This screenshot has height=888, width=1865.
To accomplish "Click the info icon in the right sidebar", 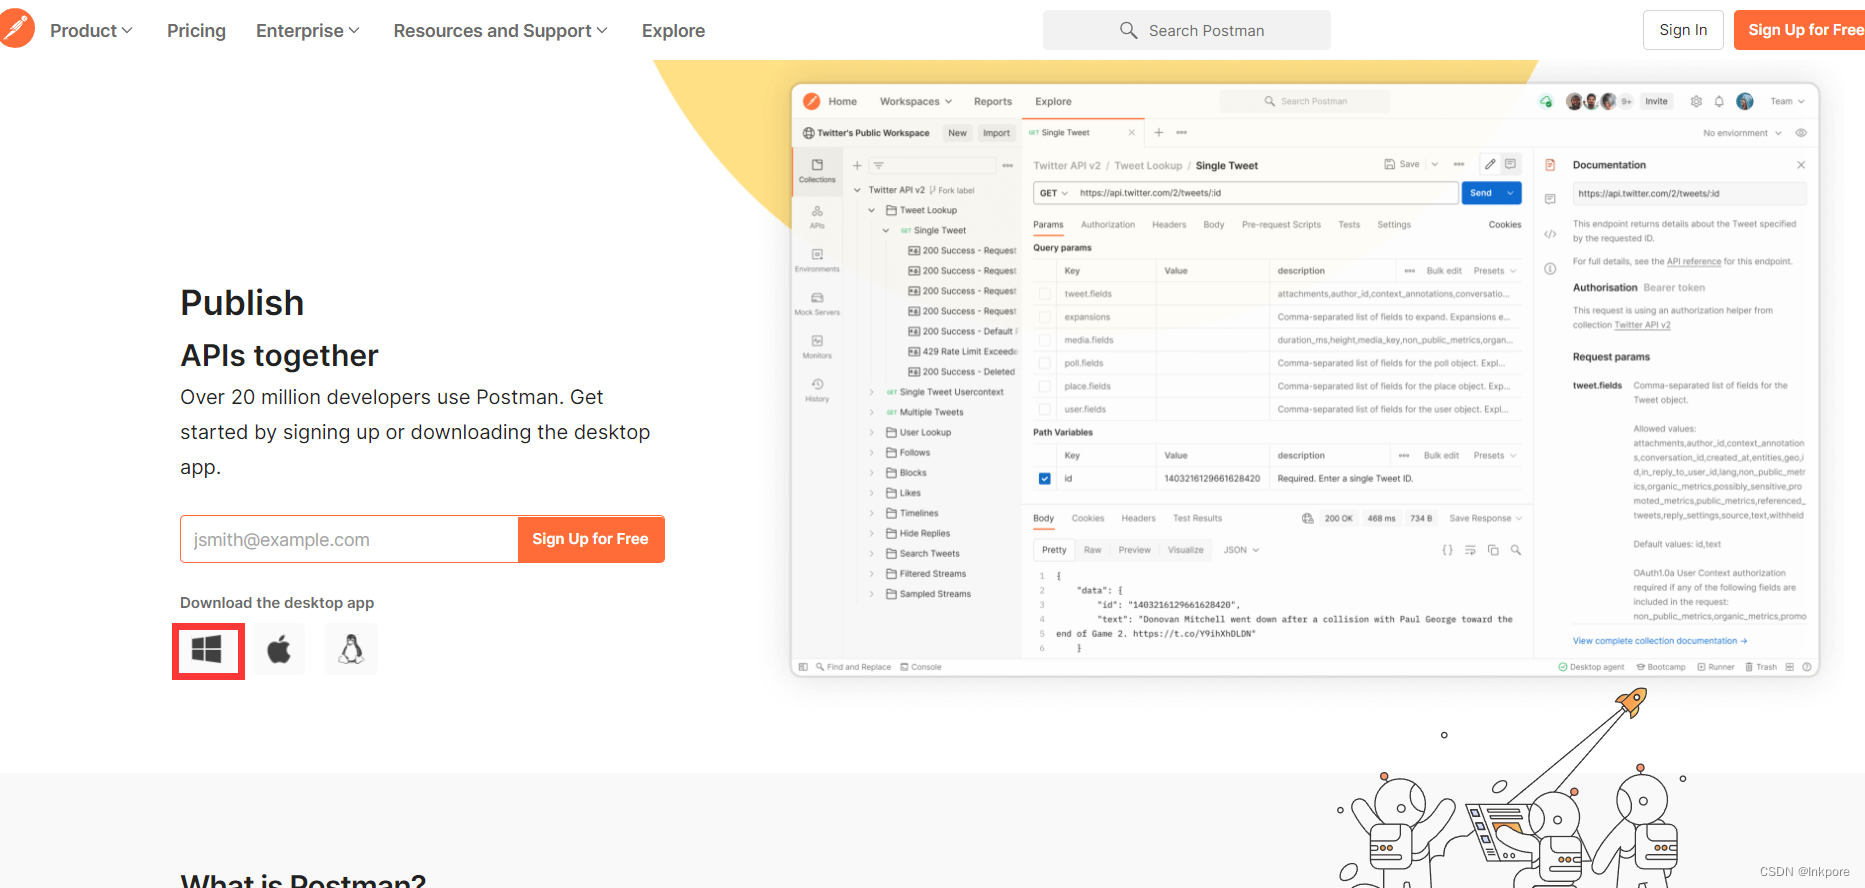I will [x=1550, y=268].
